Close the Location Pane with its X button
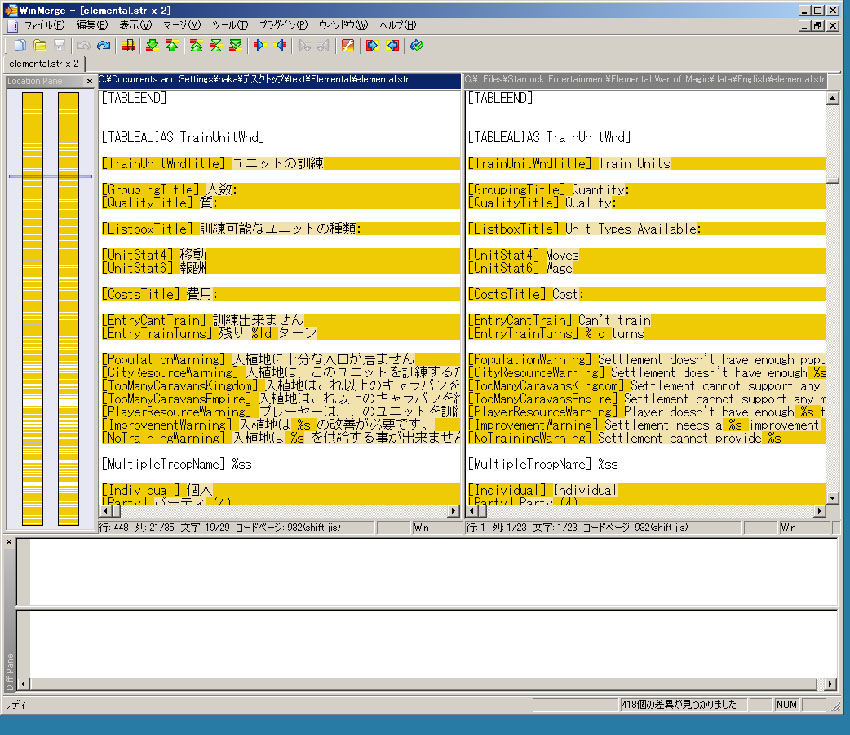 click(x=89, y=81)
